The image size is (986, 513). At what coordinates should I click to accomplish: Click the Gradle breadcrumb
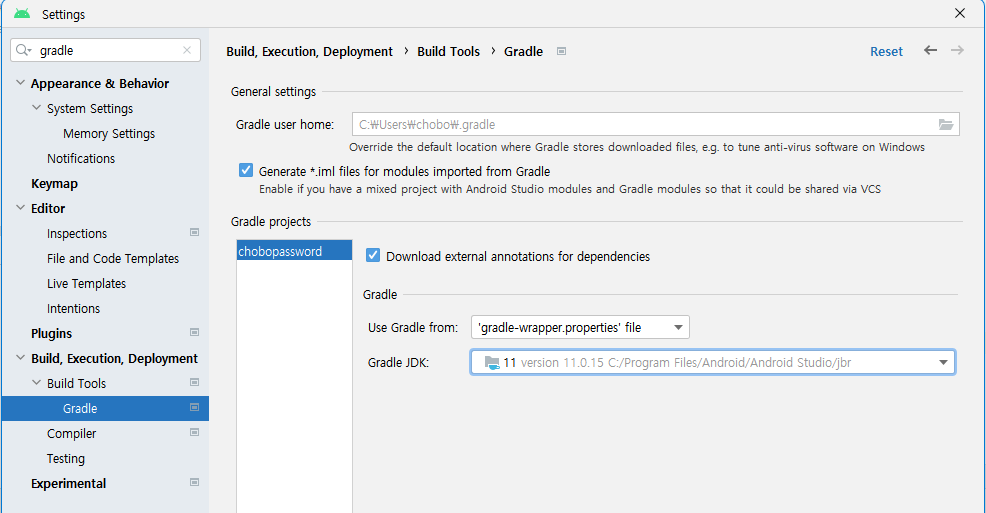(523, 52)
